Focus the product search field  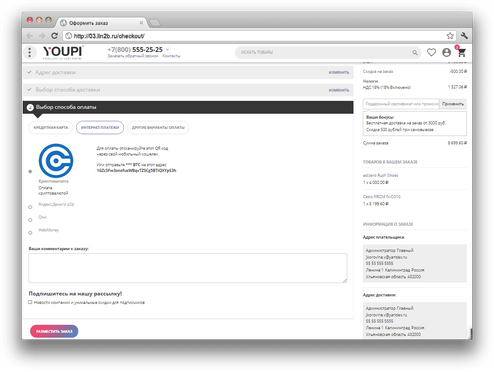pyautogui.click(x=323, y=52)
